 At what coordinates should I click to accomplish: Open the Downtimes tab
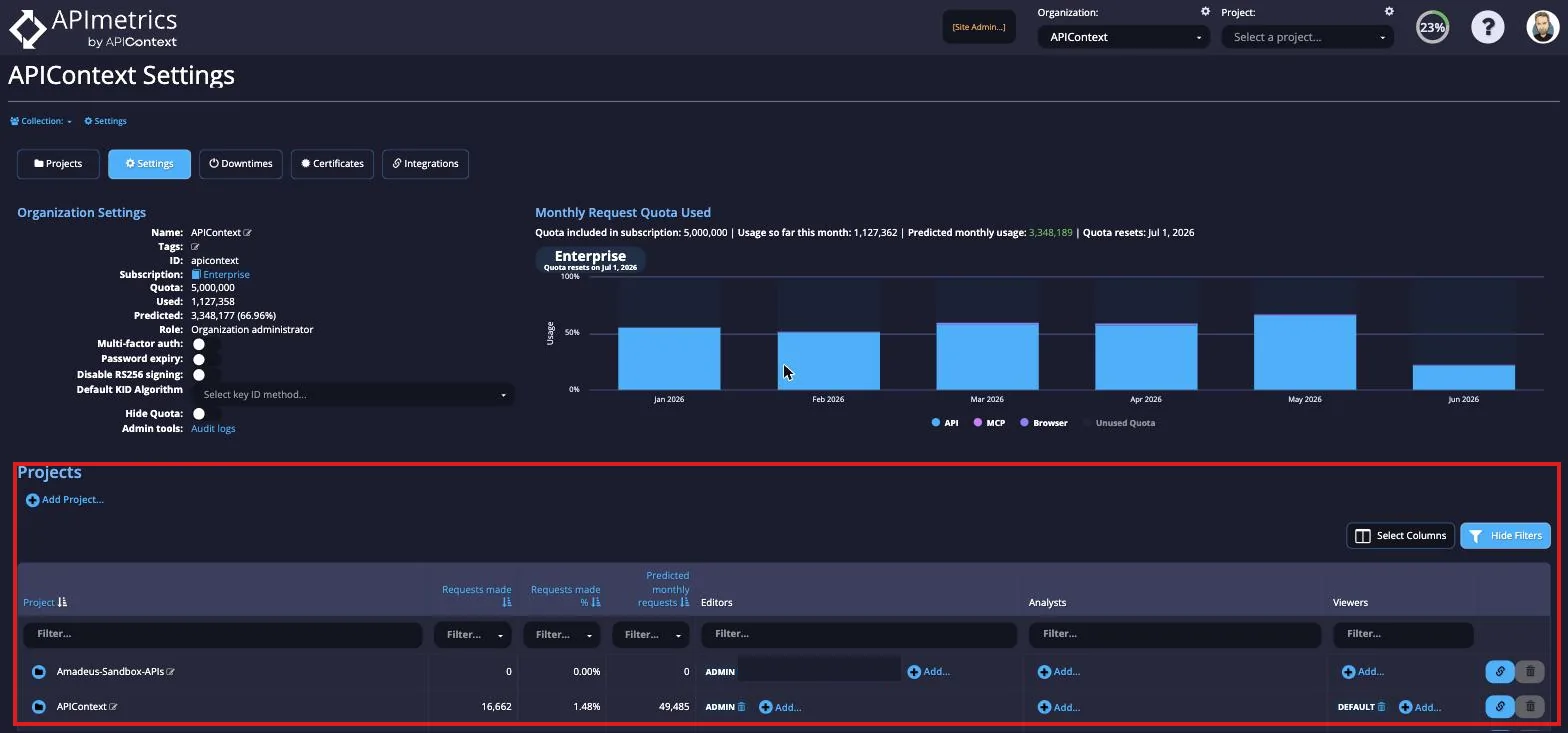point(241,164)
